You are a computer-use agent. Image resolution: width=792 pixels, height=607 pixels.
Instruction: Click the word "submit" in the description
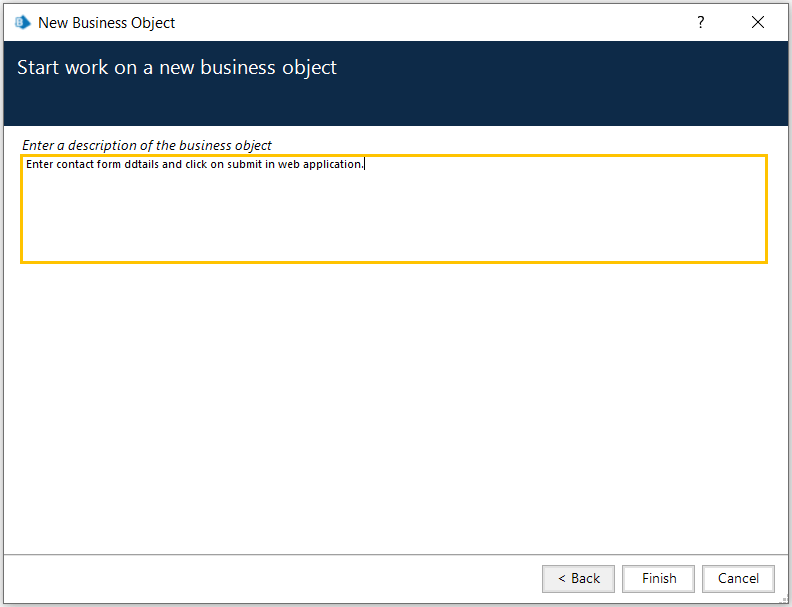244,164
